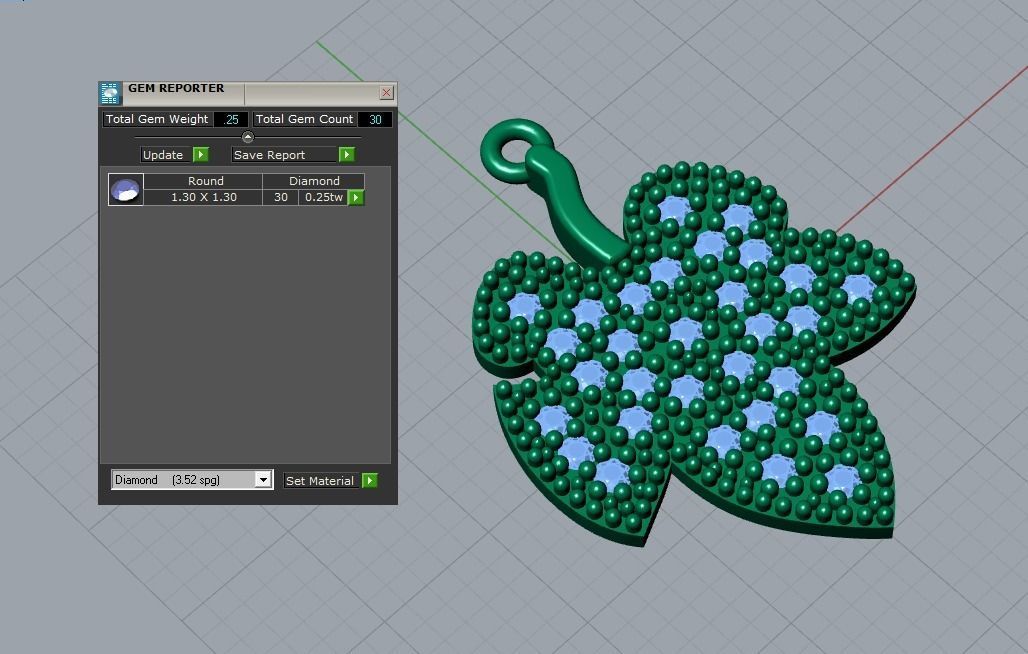The height and width of the screenshot is (654, 1028).
Task: Click green arrow next to Update
Action: [201, 155]
